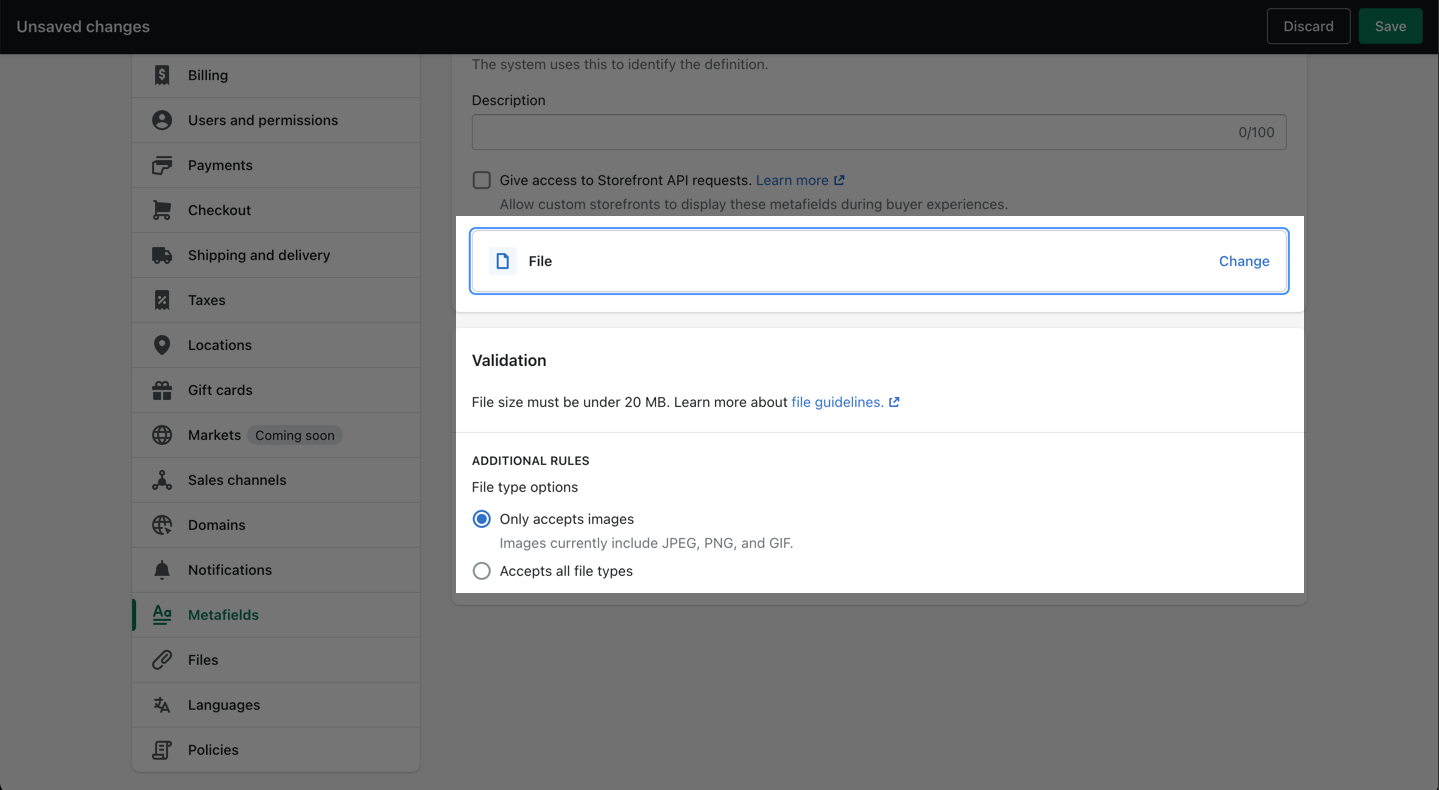Screen dimensions: 1439x790
Task: Click the Languages translate icon
Action: pyautogui.click(x=162, y=705)
